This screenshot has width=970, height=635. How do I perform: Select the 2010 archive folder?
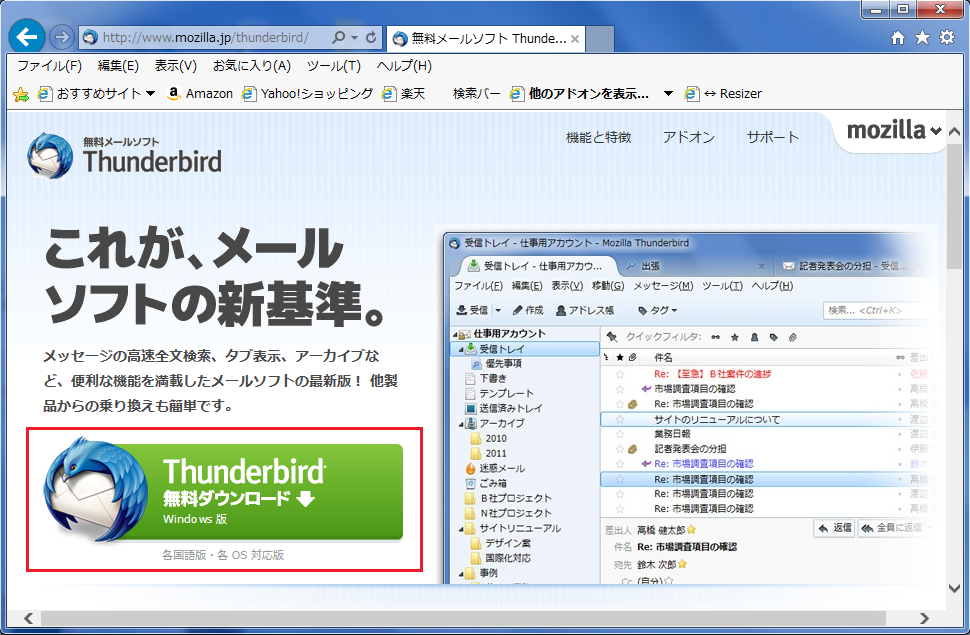click(x=489, y=438)
